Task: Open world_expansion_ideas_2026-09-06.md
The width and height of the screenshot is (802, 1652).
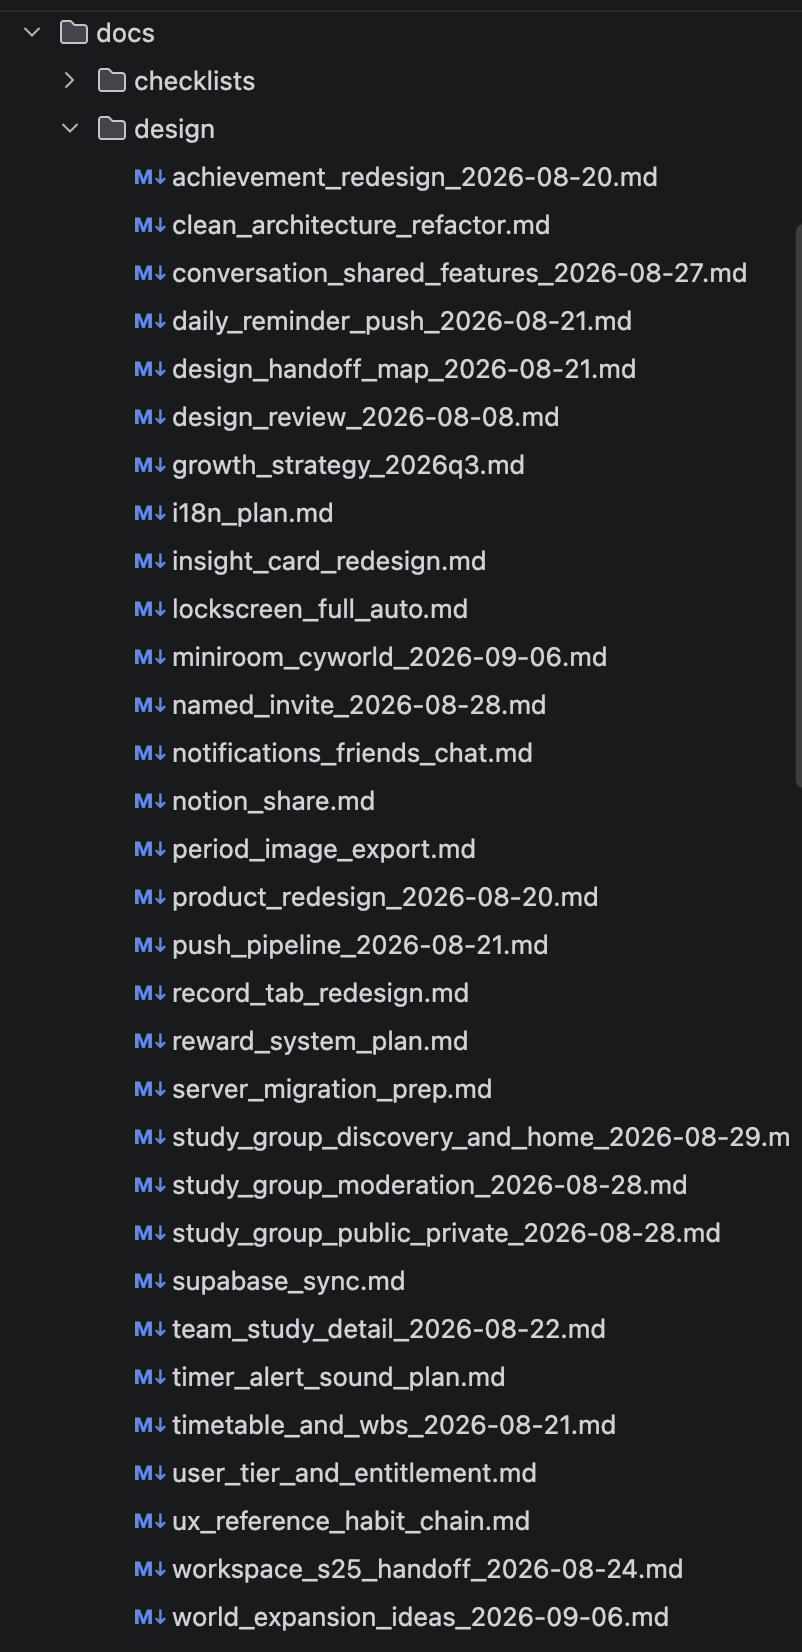Action: [420, 1617]
